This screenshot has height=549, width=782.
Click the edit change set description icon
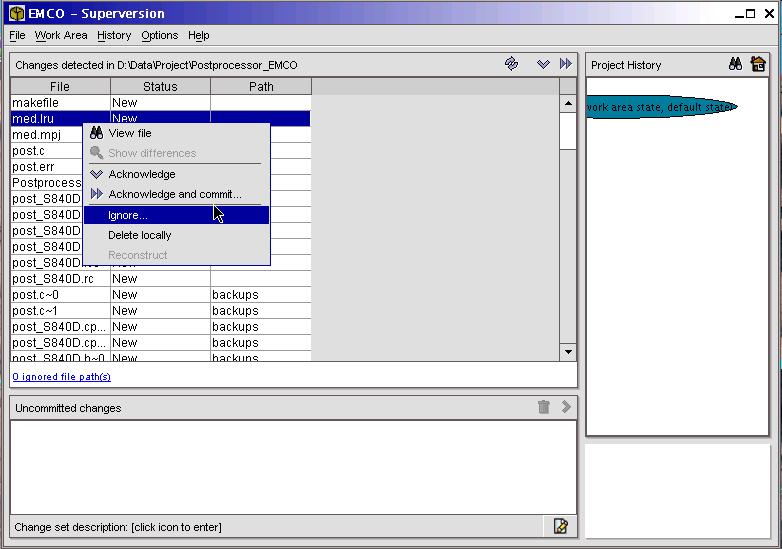[x=561, y=526]
